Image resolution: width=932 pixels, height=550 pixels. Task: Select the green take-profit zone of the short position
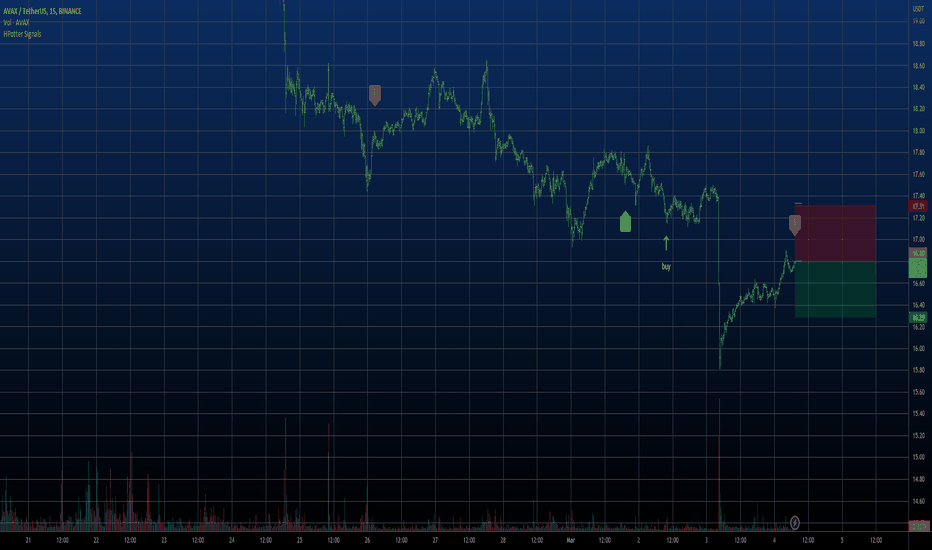835,289
